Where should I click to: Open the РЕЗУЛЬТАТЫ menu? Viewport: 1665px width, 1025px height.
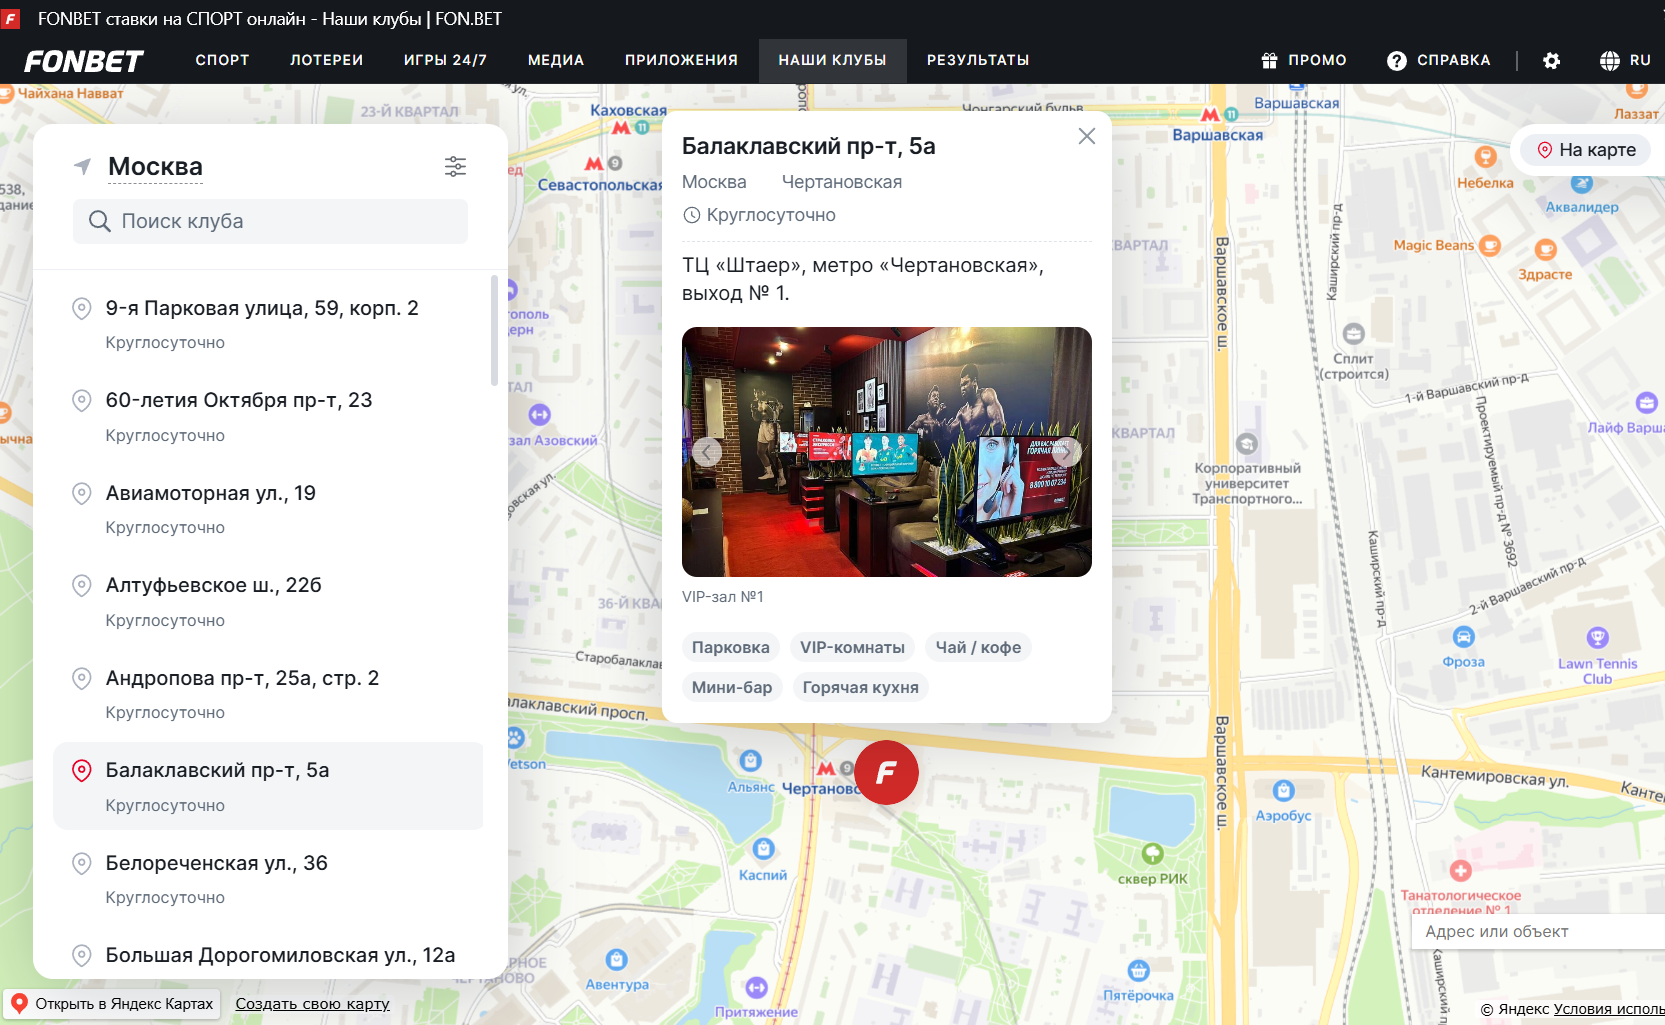pyautogui.click(x=978, y=61)
